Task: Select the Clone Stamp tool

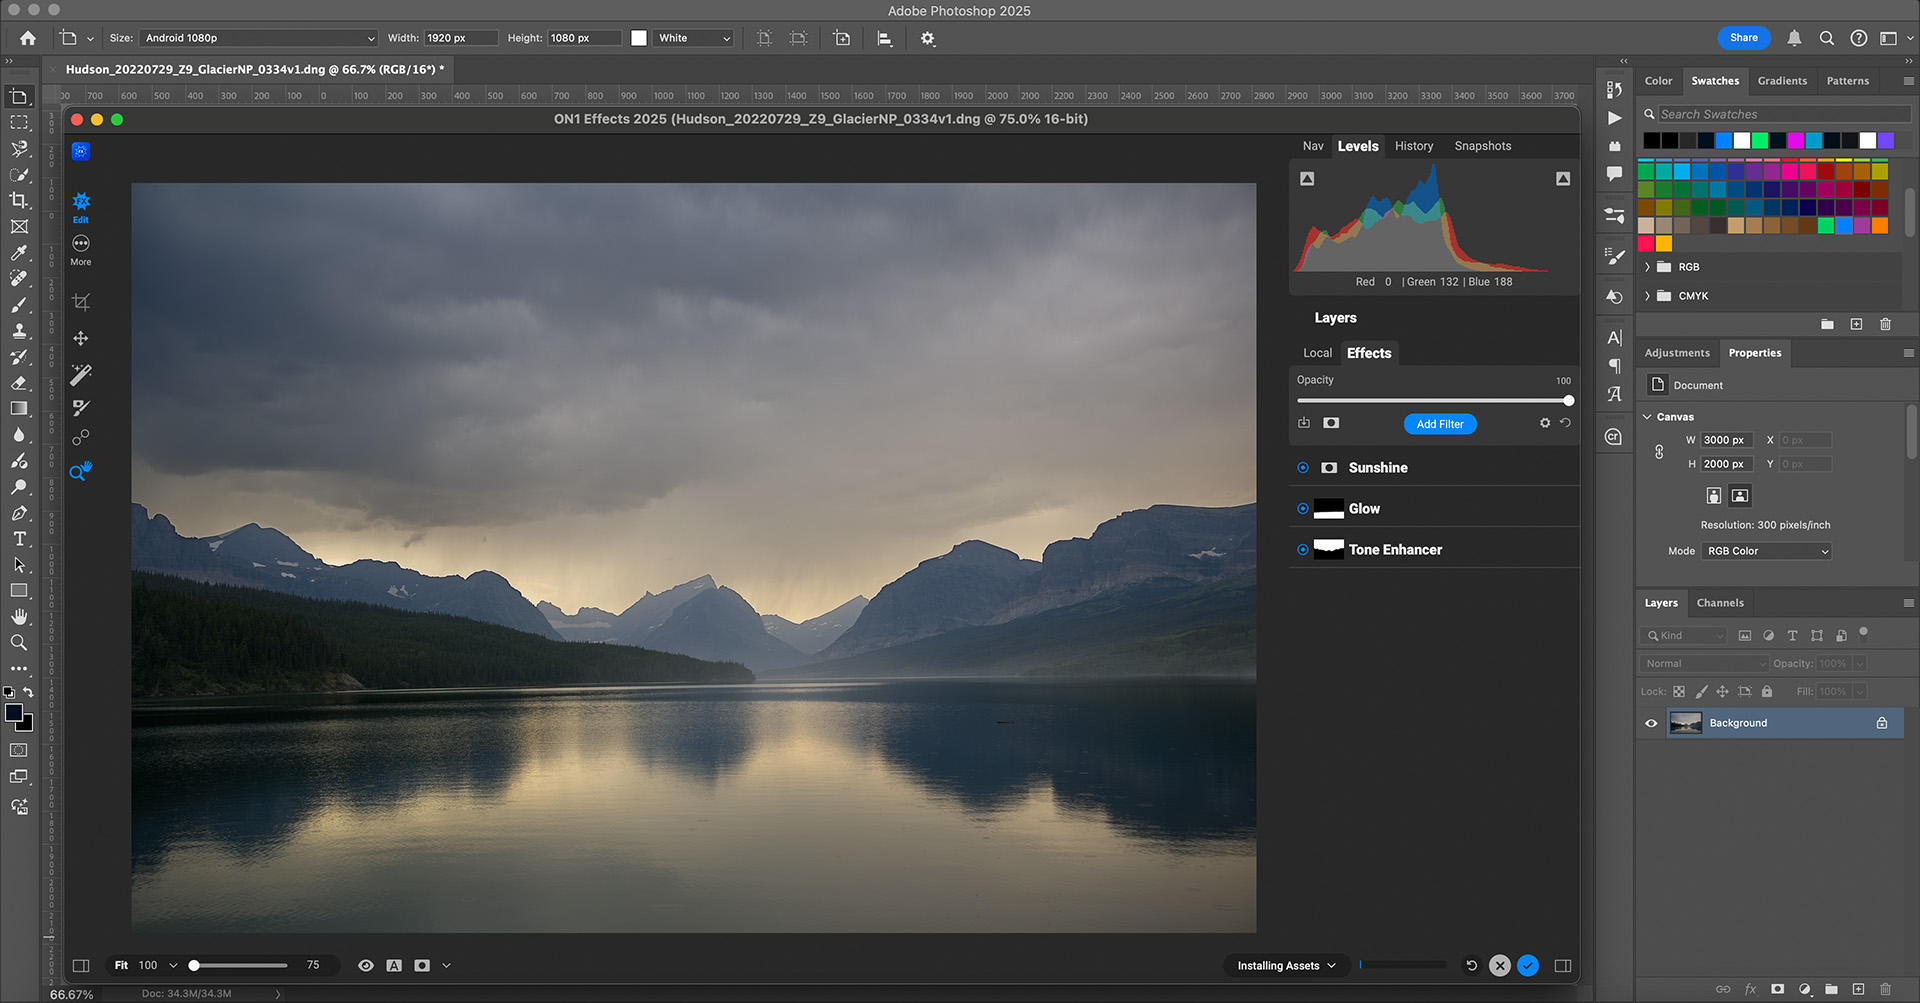Action: pos(19,331)
